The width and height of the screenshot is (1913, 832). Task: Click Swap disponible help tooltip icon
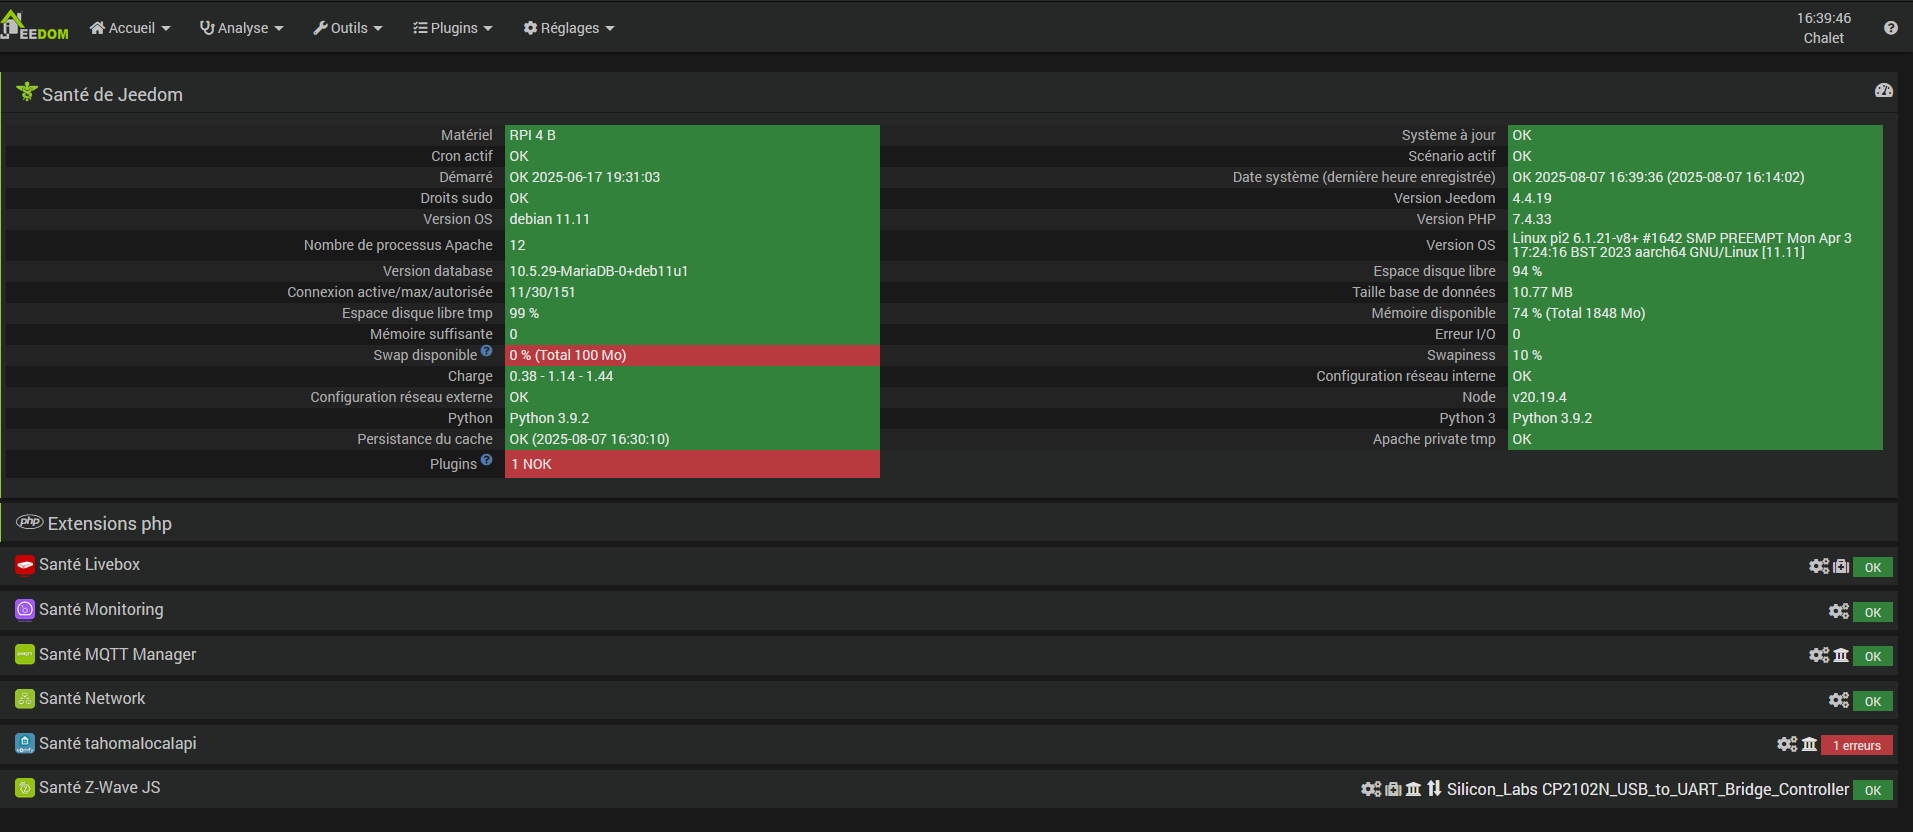(486, 351)
